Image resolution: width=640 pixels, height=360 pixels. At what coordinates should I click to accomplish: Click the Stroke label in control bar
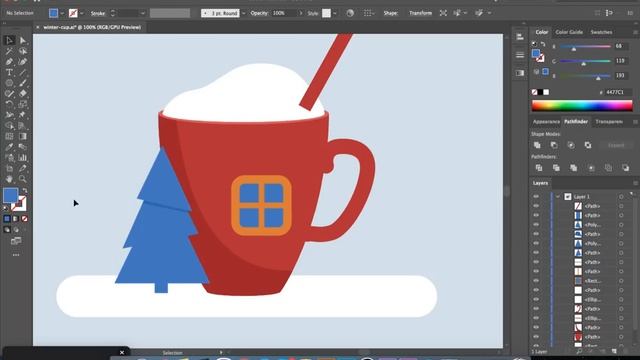[98, 13]
